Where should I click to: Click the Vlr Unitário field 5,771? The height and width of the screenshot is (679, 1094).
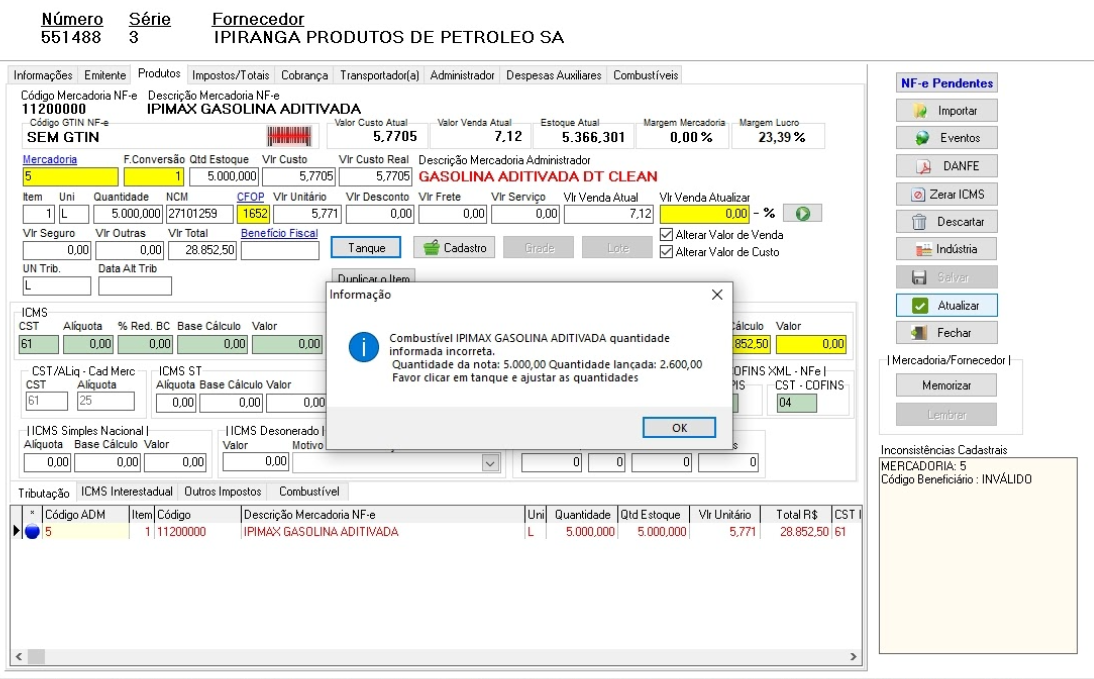(x=307, y=214)
